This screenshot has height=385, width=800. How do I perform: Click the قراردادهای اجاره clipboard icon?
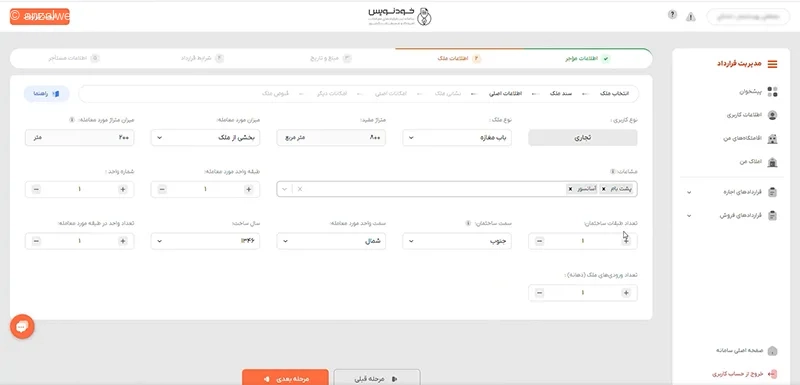pyautogui.click(x=772, y=192)
